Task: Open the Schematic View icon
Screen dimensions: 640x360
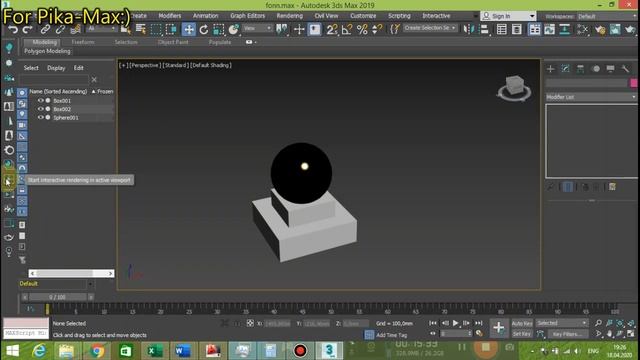Action: (x=564, y=29)
